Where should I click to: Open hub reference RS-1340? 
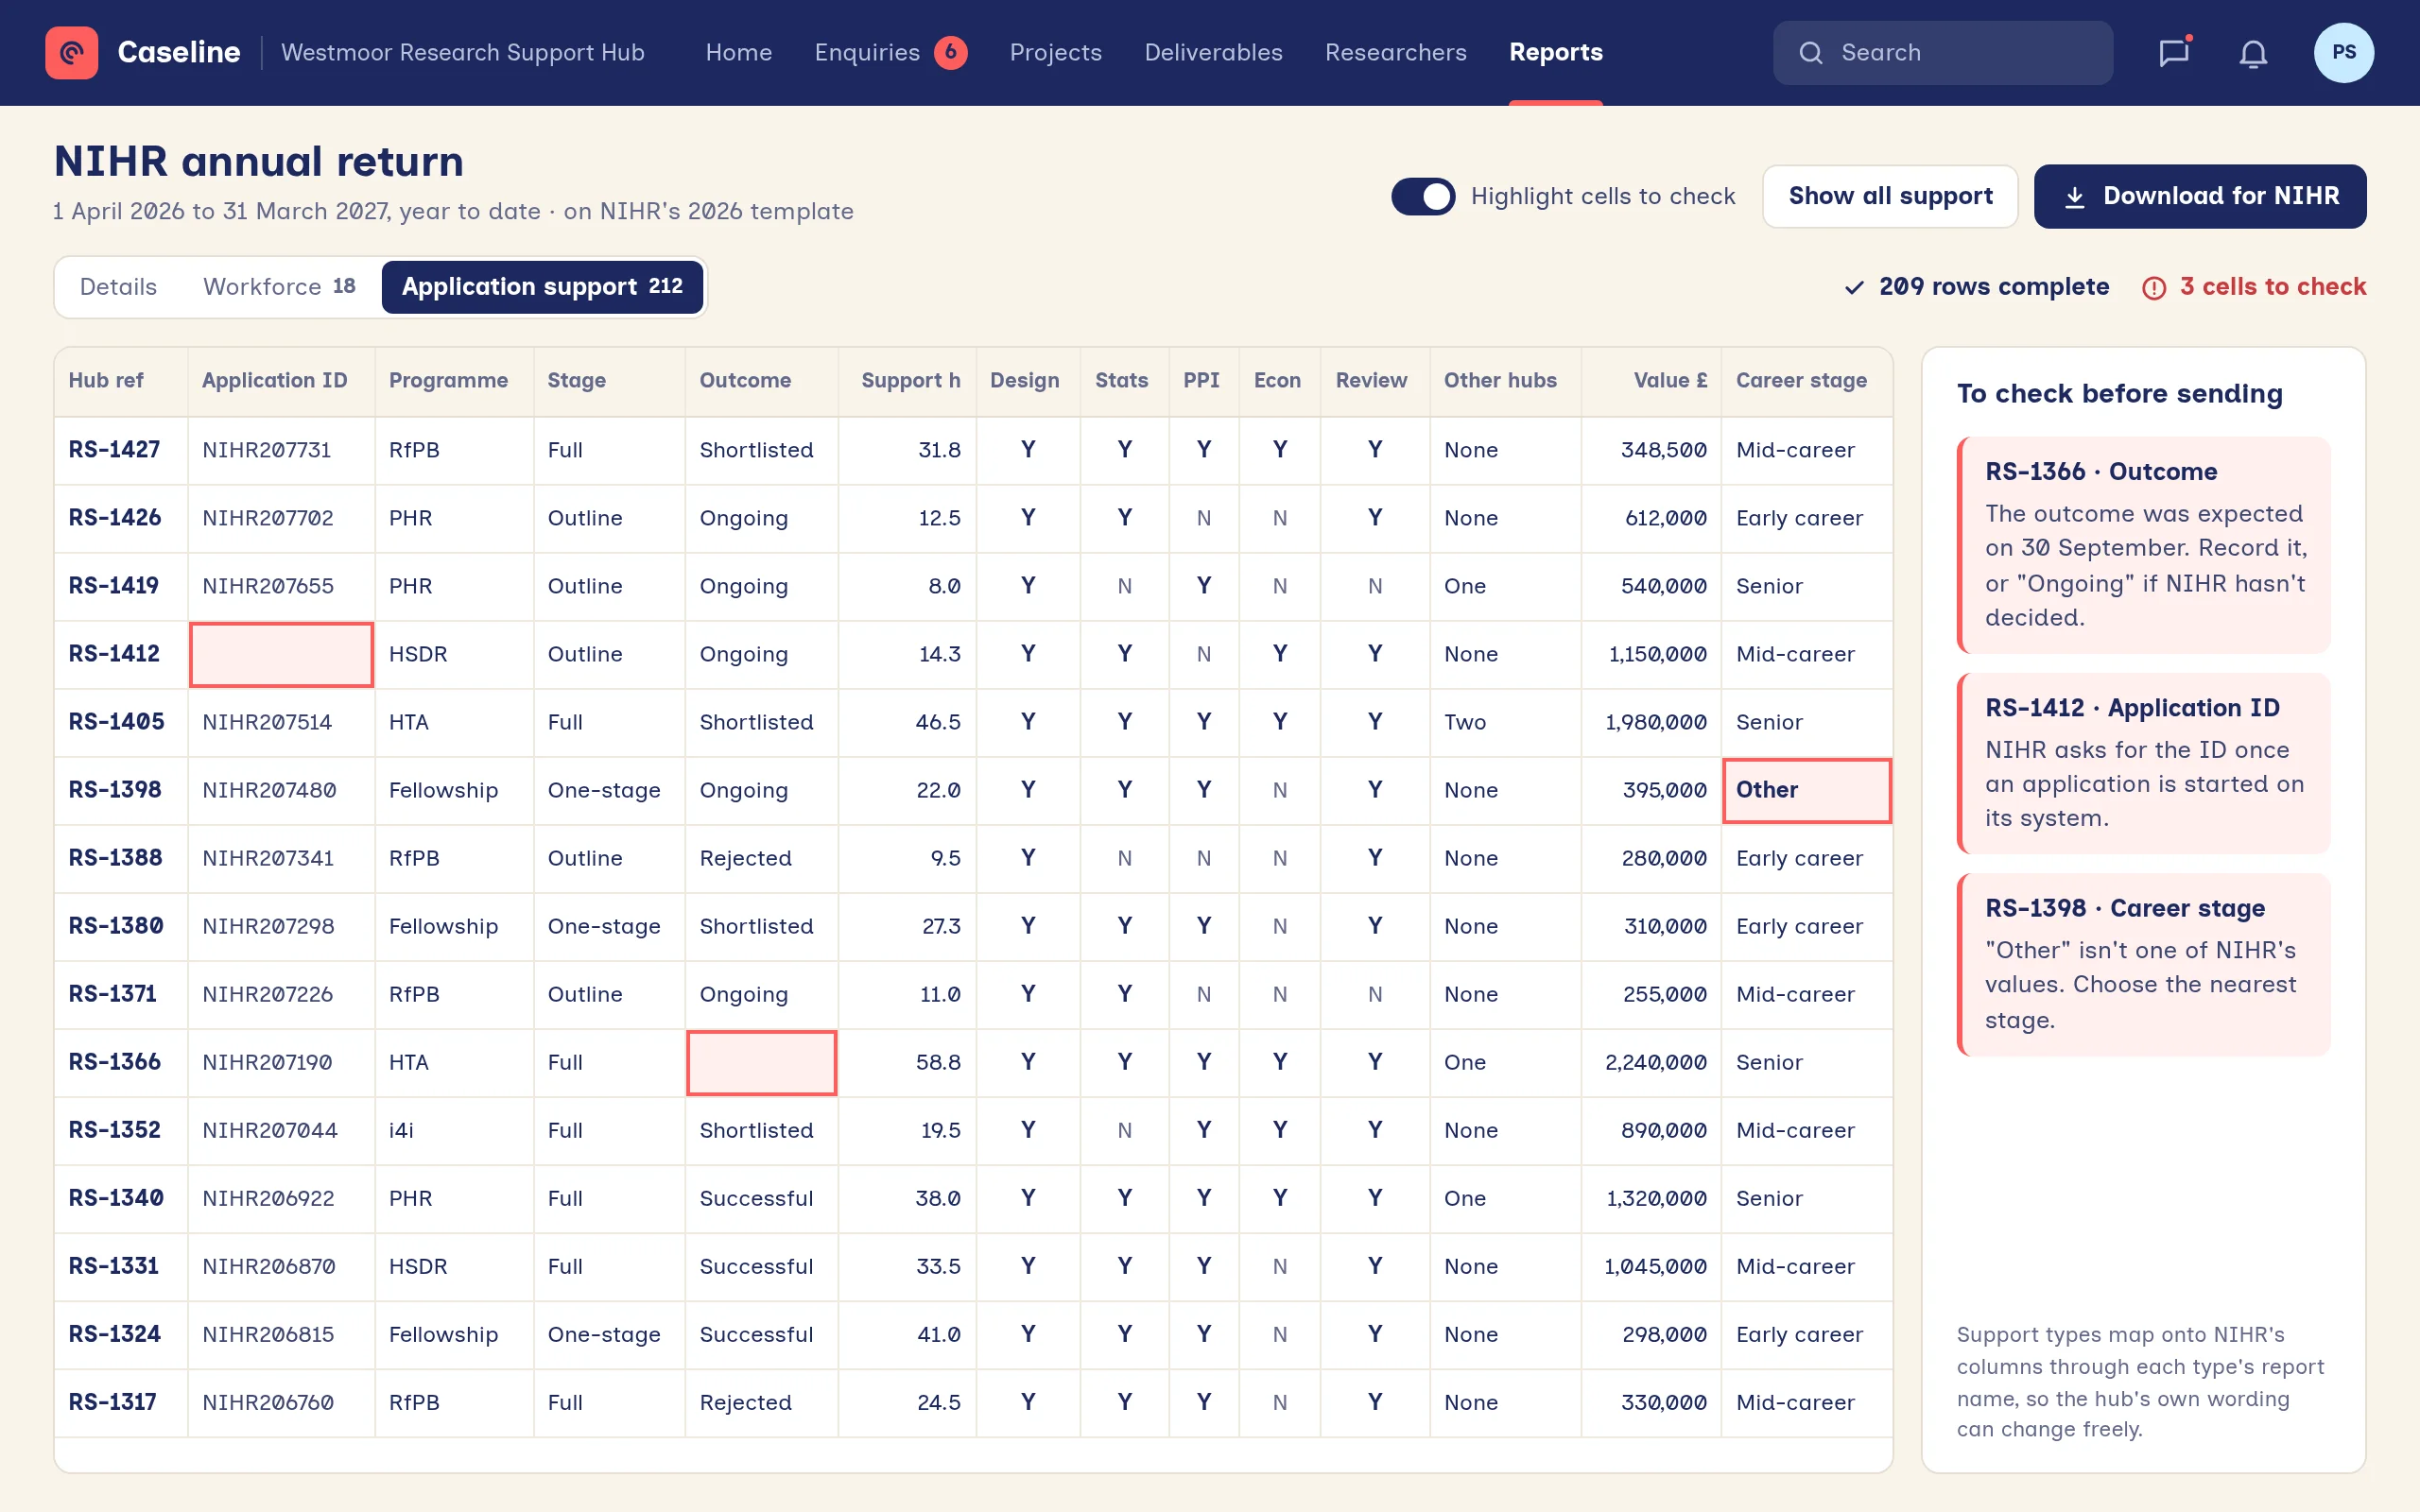[x=116, y=1198]
